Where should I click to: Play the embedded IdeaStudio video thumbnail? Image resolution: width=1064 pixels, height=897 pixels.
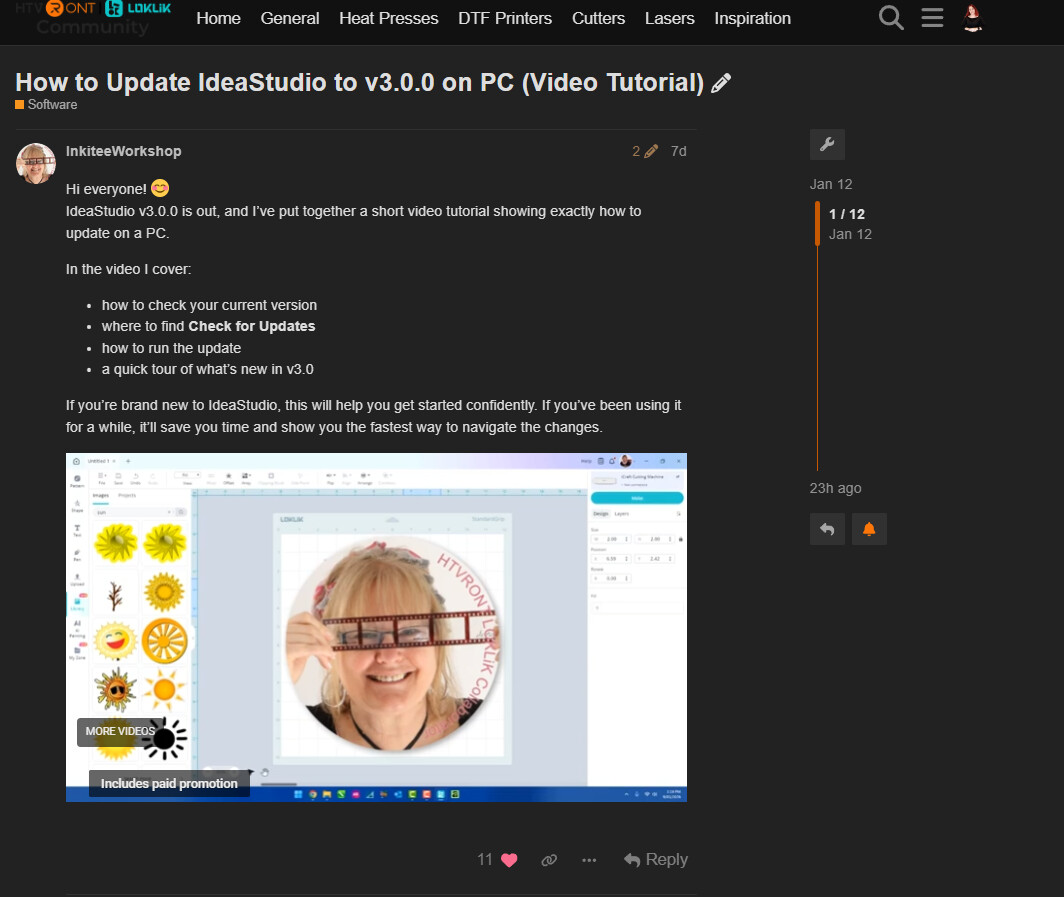coord(376,627)
